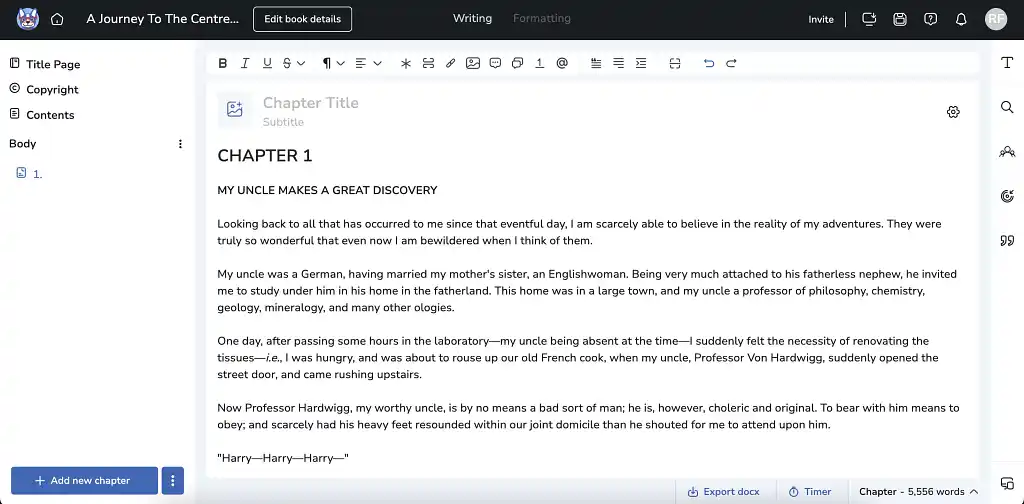Insert a link using the link icon
This screenshot has height=504, width=1024.
[450, 63]
